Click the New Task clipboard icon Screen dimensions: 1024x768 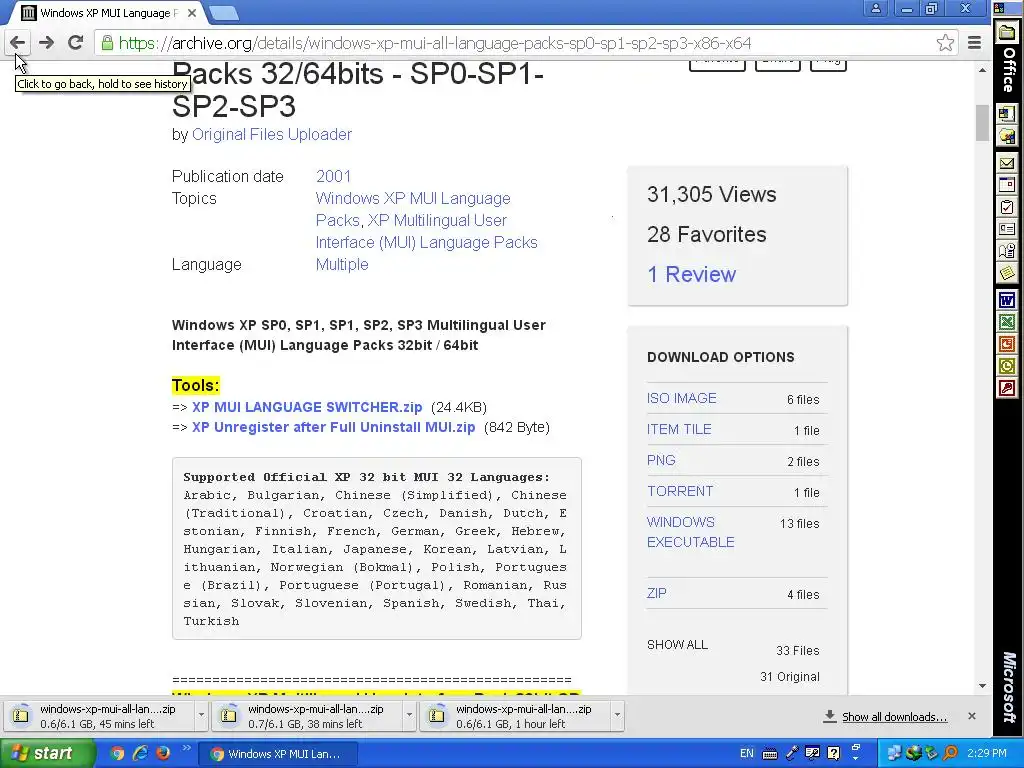coord(1007,207)
